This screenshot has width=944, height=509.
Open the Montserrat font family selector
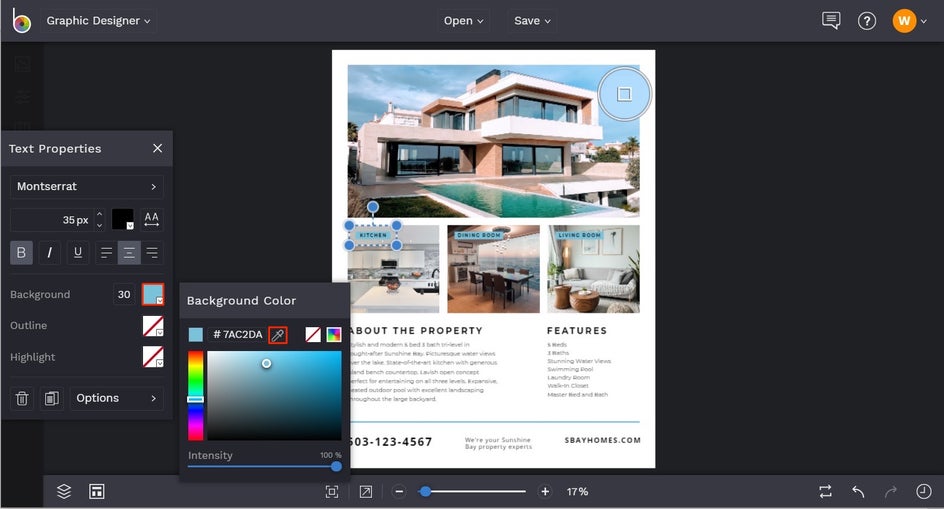coord(87,187)
